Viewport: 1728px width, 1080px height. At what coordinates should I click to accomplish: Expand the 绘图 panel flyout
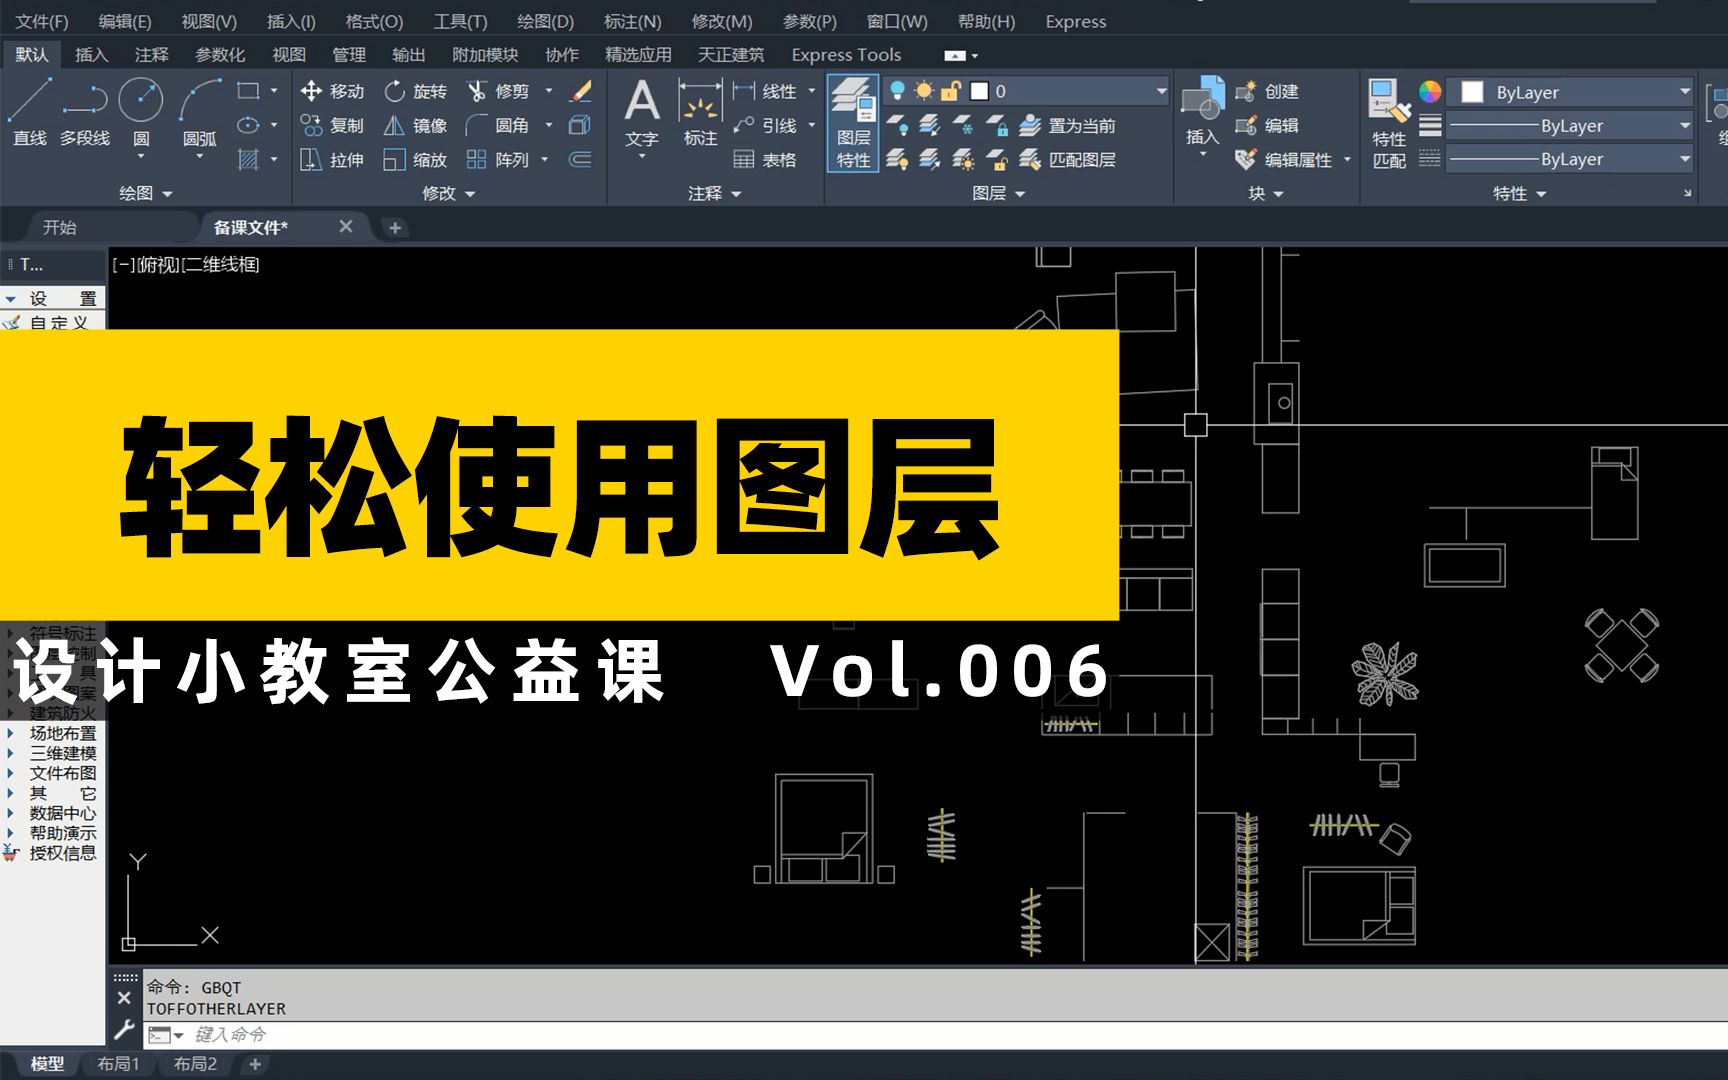pyautogui.click(x=146, y=193)
